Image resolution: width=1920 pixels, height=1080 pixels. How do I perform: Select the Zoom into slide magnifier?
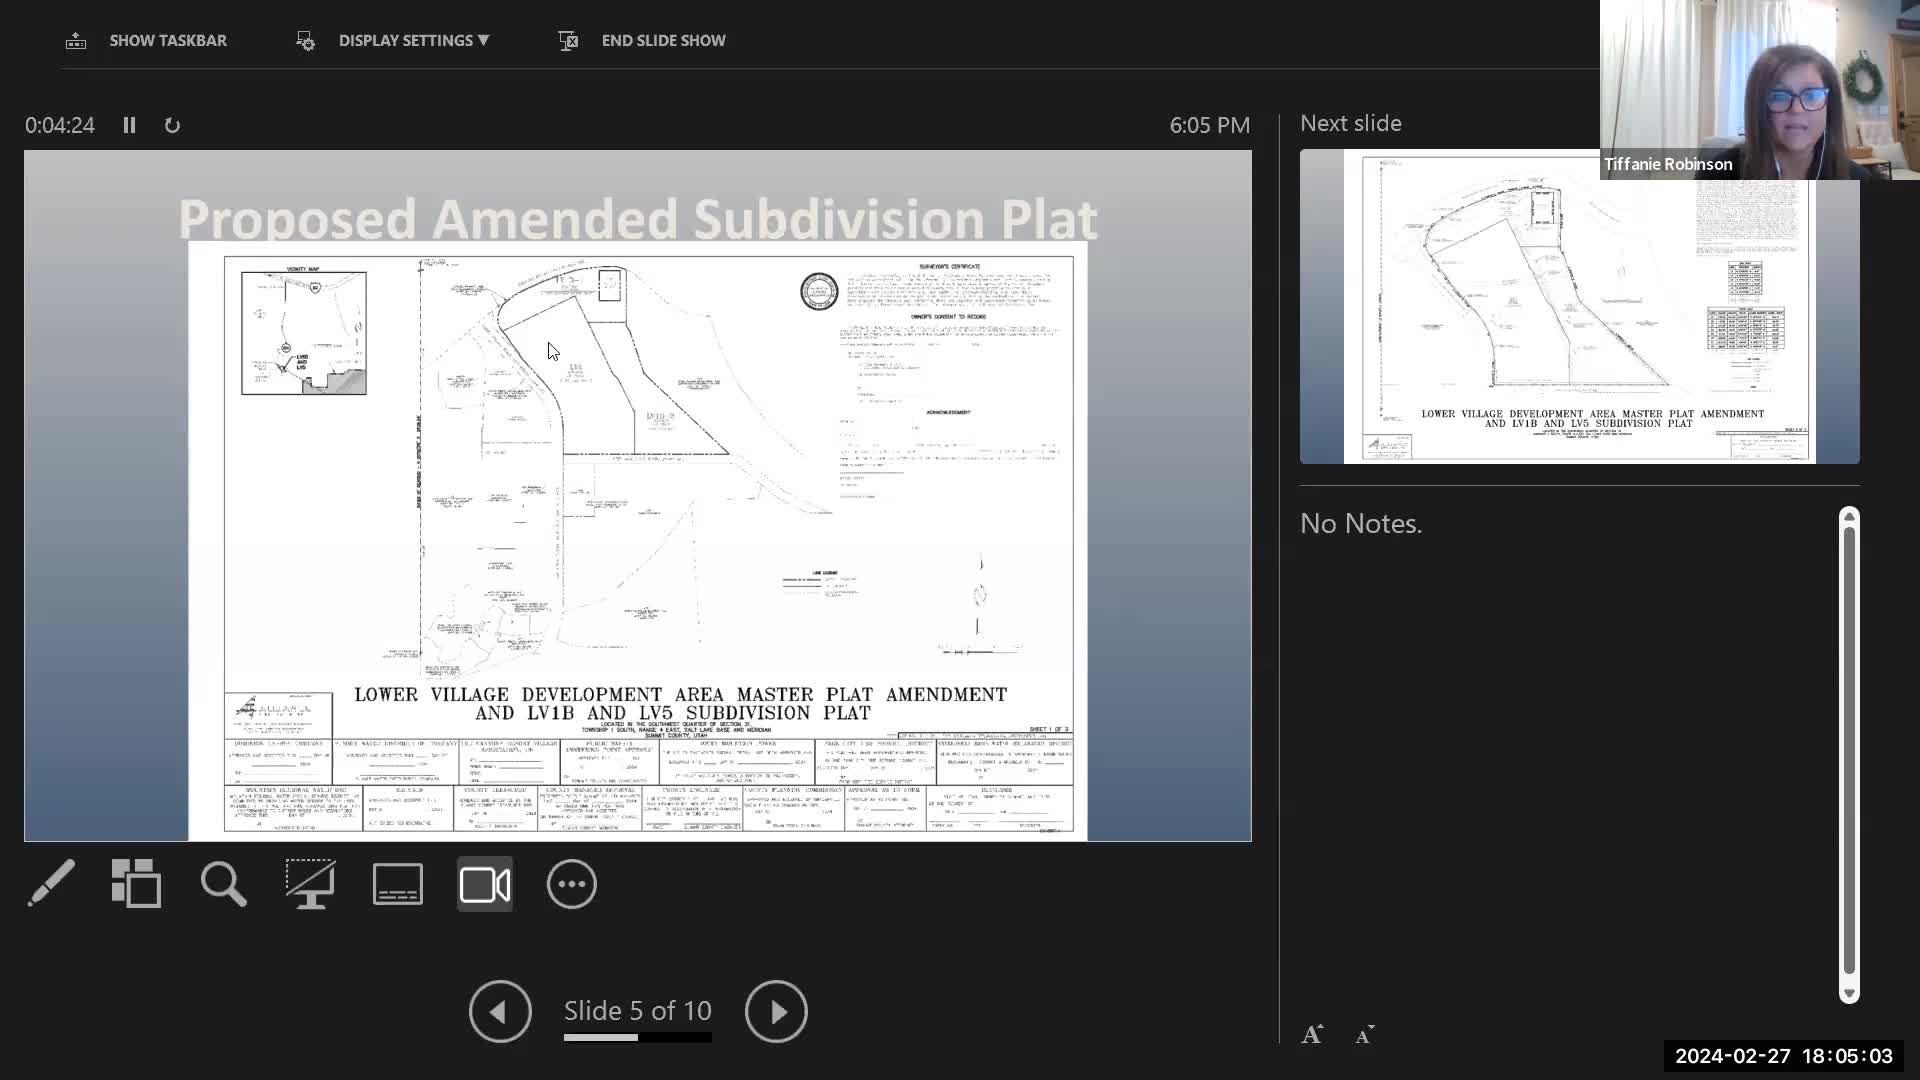point(223,884)
